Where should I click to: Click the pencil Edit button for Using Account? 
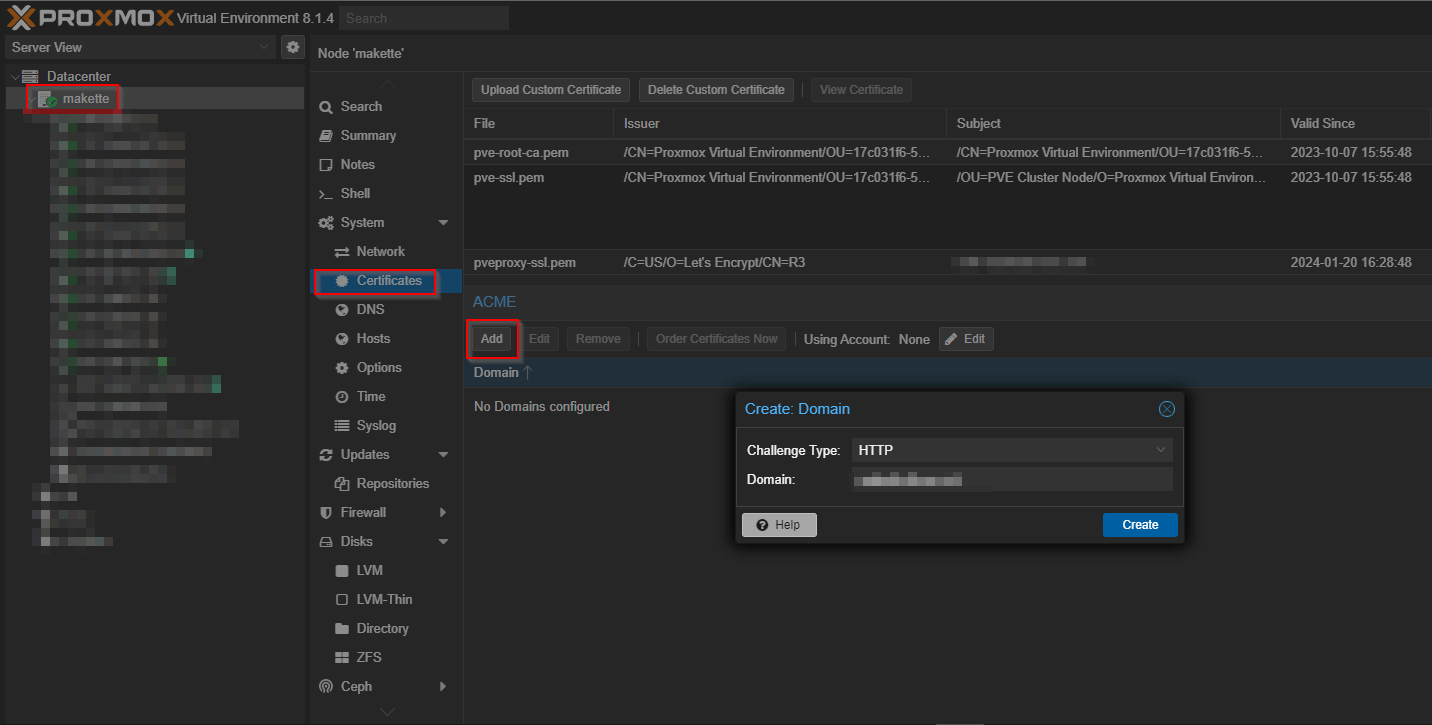click(x=966, y=339)
